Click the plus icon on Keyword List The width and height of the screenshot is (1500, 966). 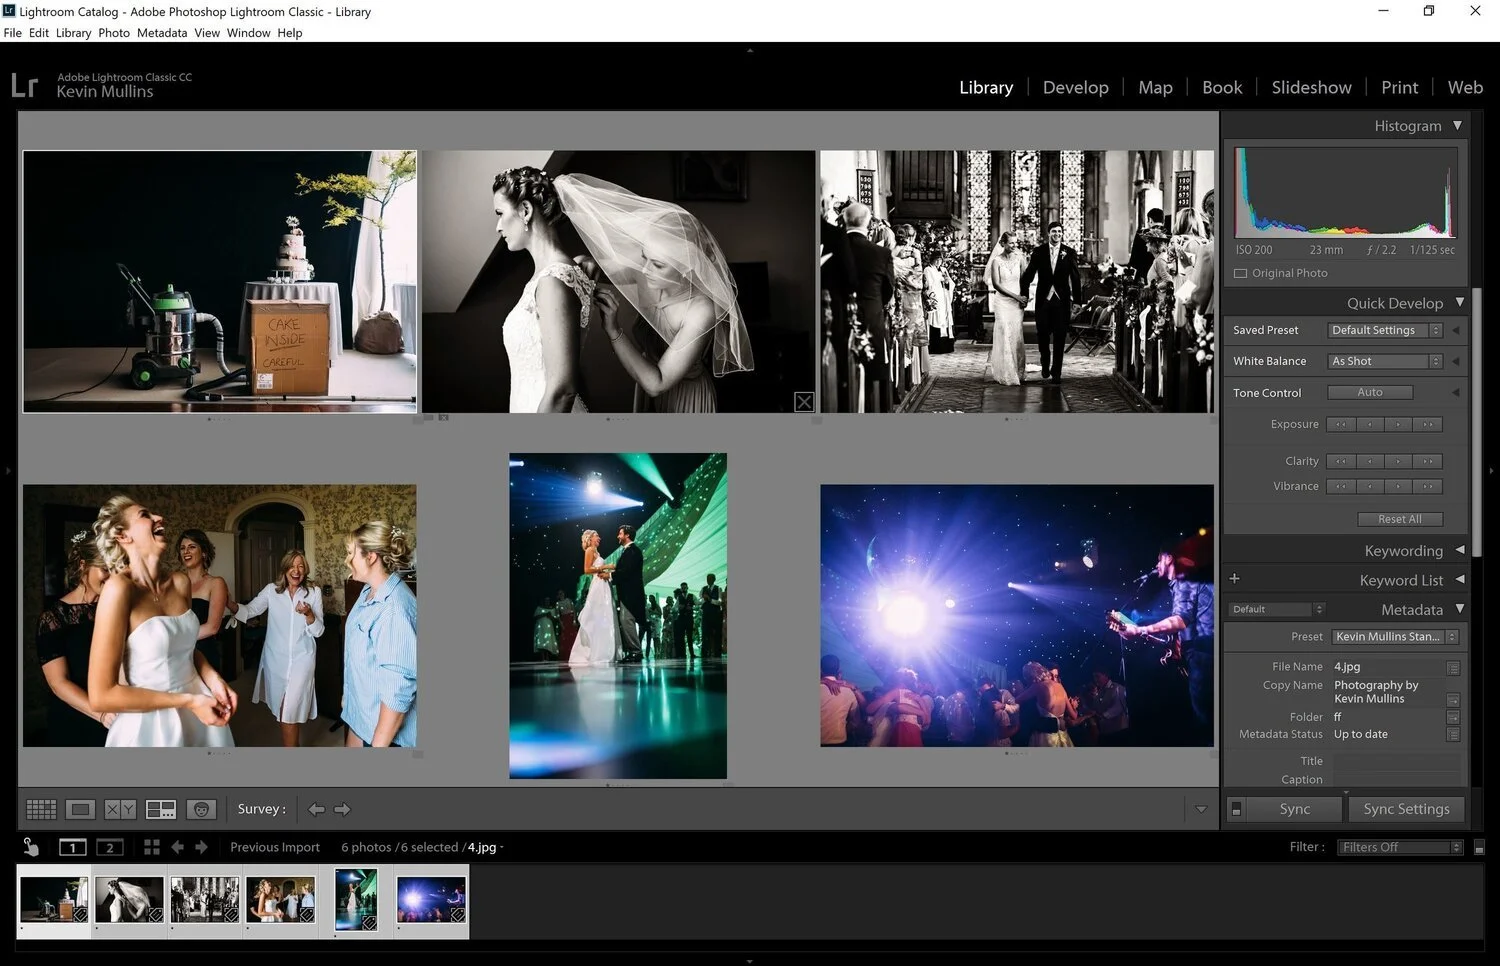(1234, 578)
